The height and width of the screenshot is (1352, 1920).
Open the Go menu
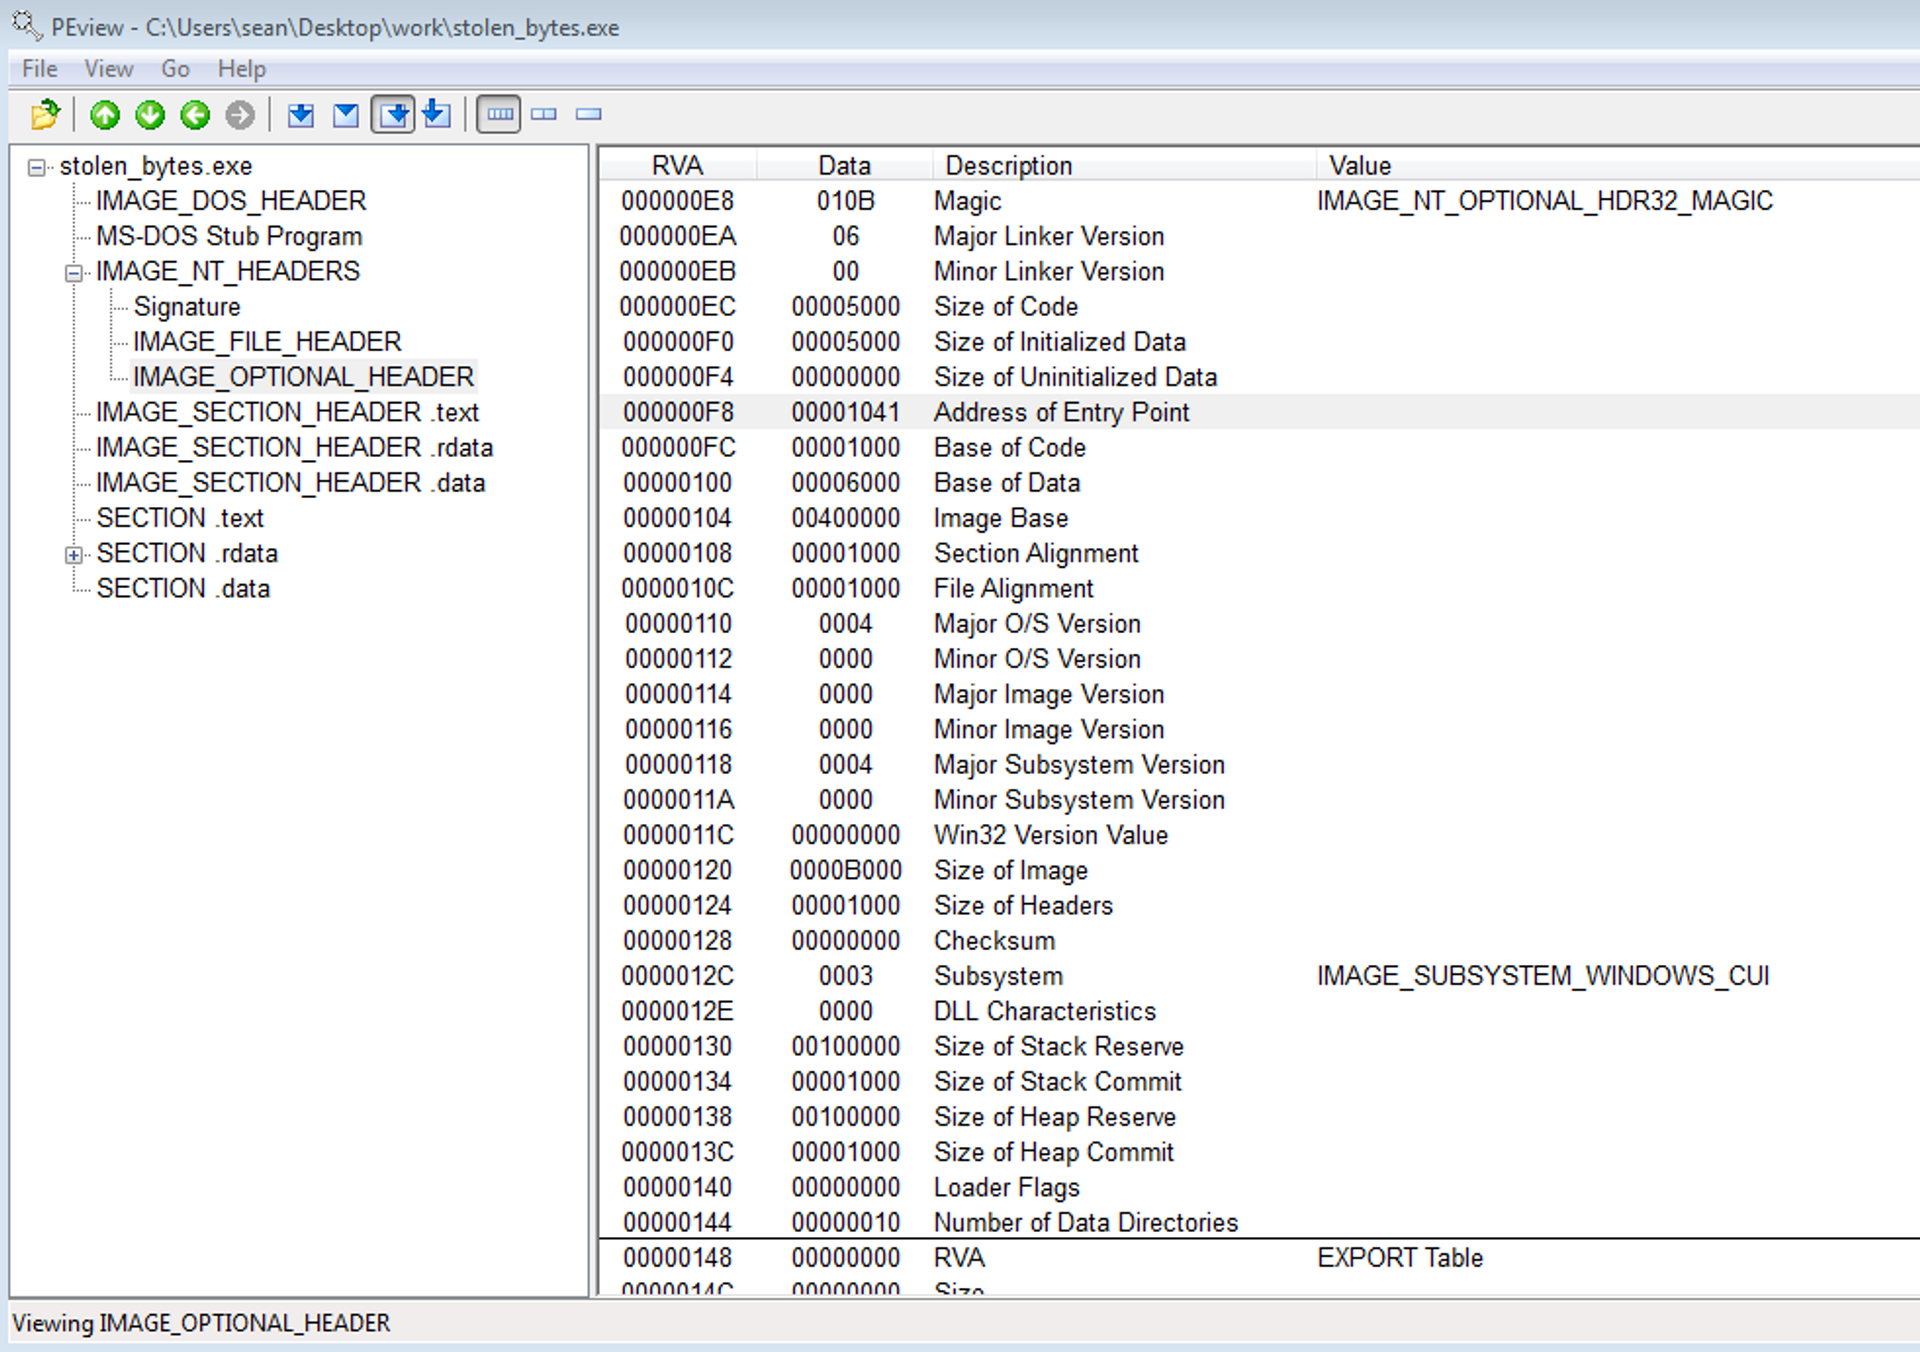pyautogui.click(x=175, y=69)
